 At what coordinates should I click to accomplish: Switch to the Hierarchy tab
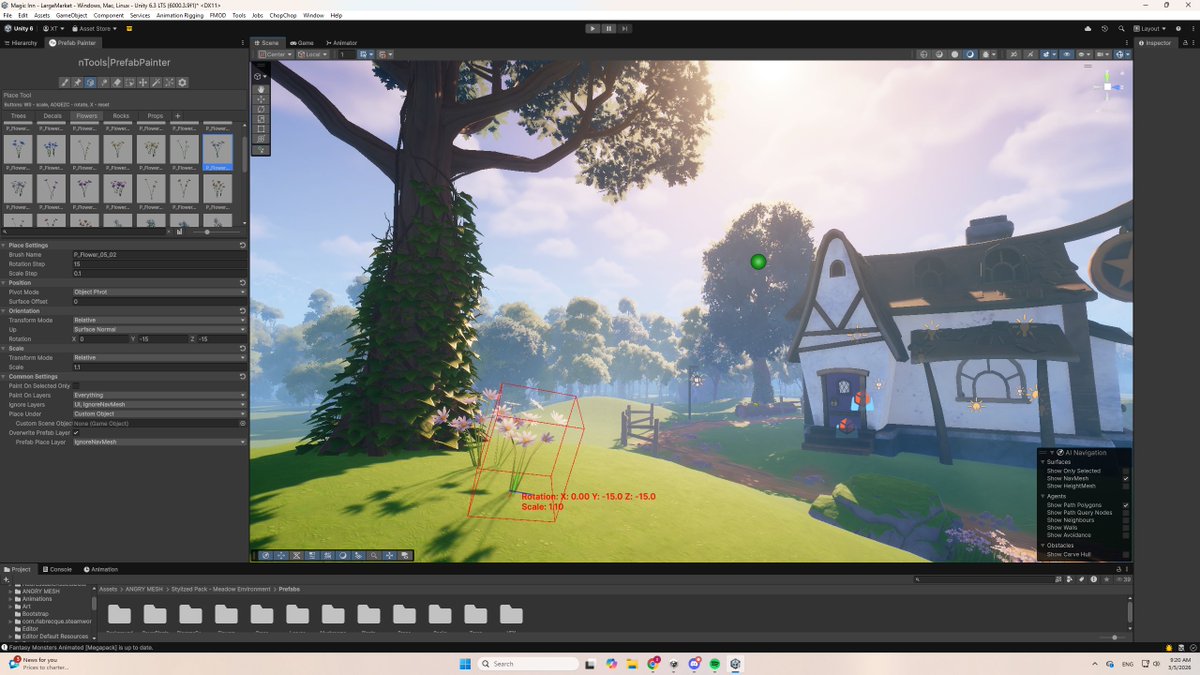21,43
